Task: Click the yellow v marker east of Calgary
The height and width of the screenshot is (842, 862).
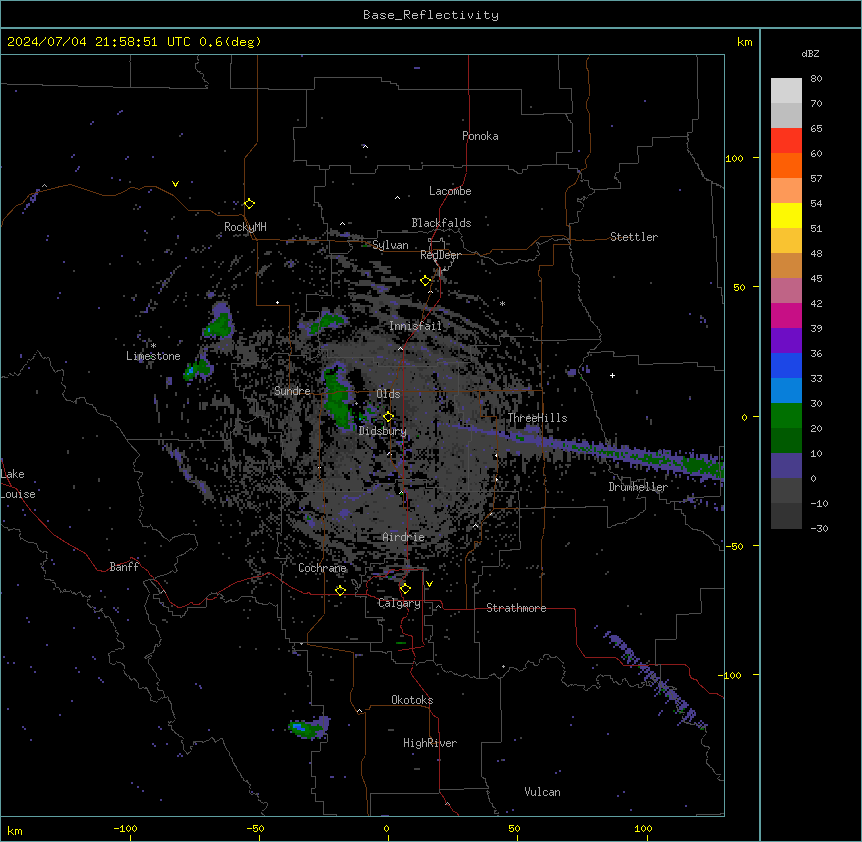Action: click(429, 584)
